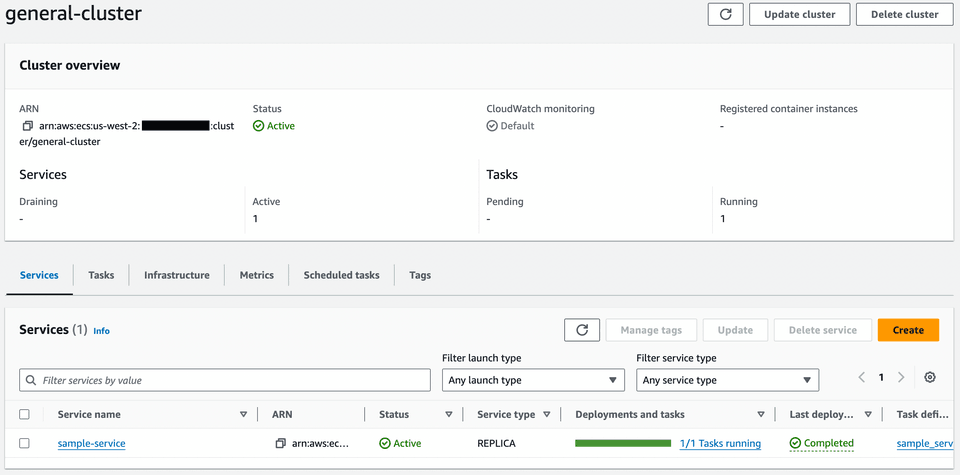Refresh the cluster with the top refresh icon
960x475 pixels.
pyautogui.click(x=726, y=14)
